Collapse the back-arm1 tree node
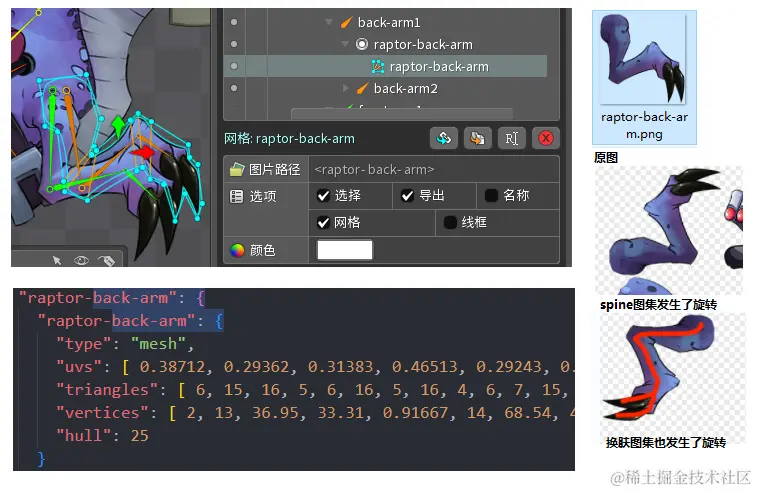 [329, 22]
